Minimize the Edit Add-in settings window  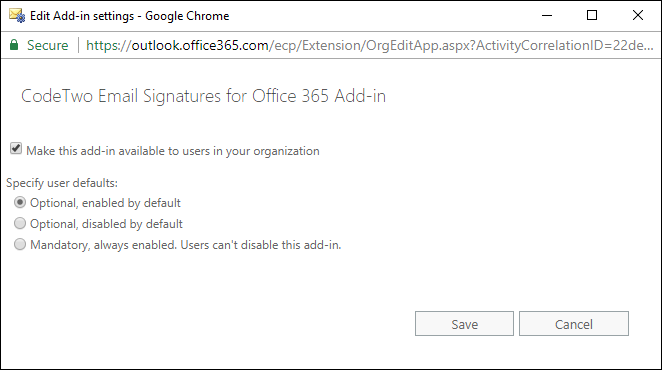tap(547, 16)
